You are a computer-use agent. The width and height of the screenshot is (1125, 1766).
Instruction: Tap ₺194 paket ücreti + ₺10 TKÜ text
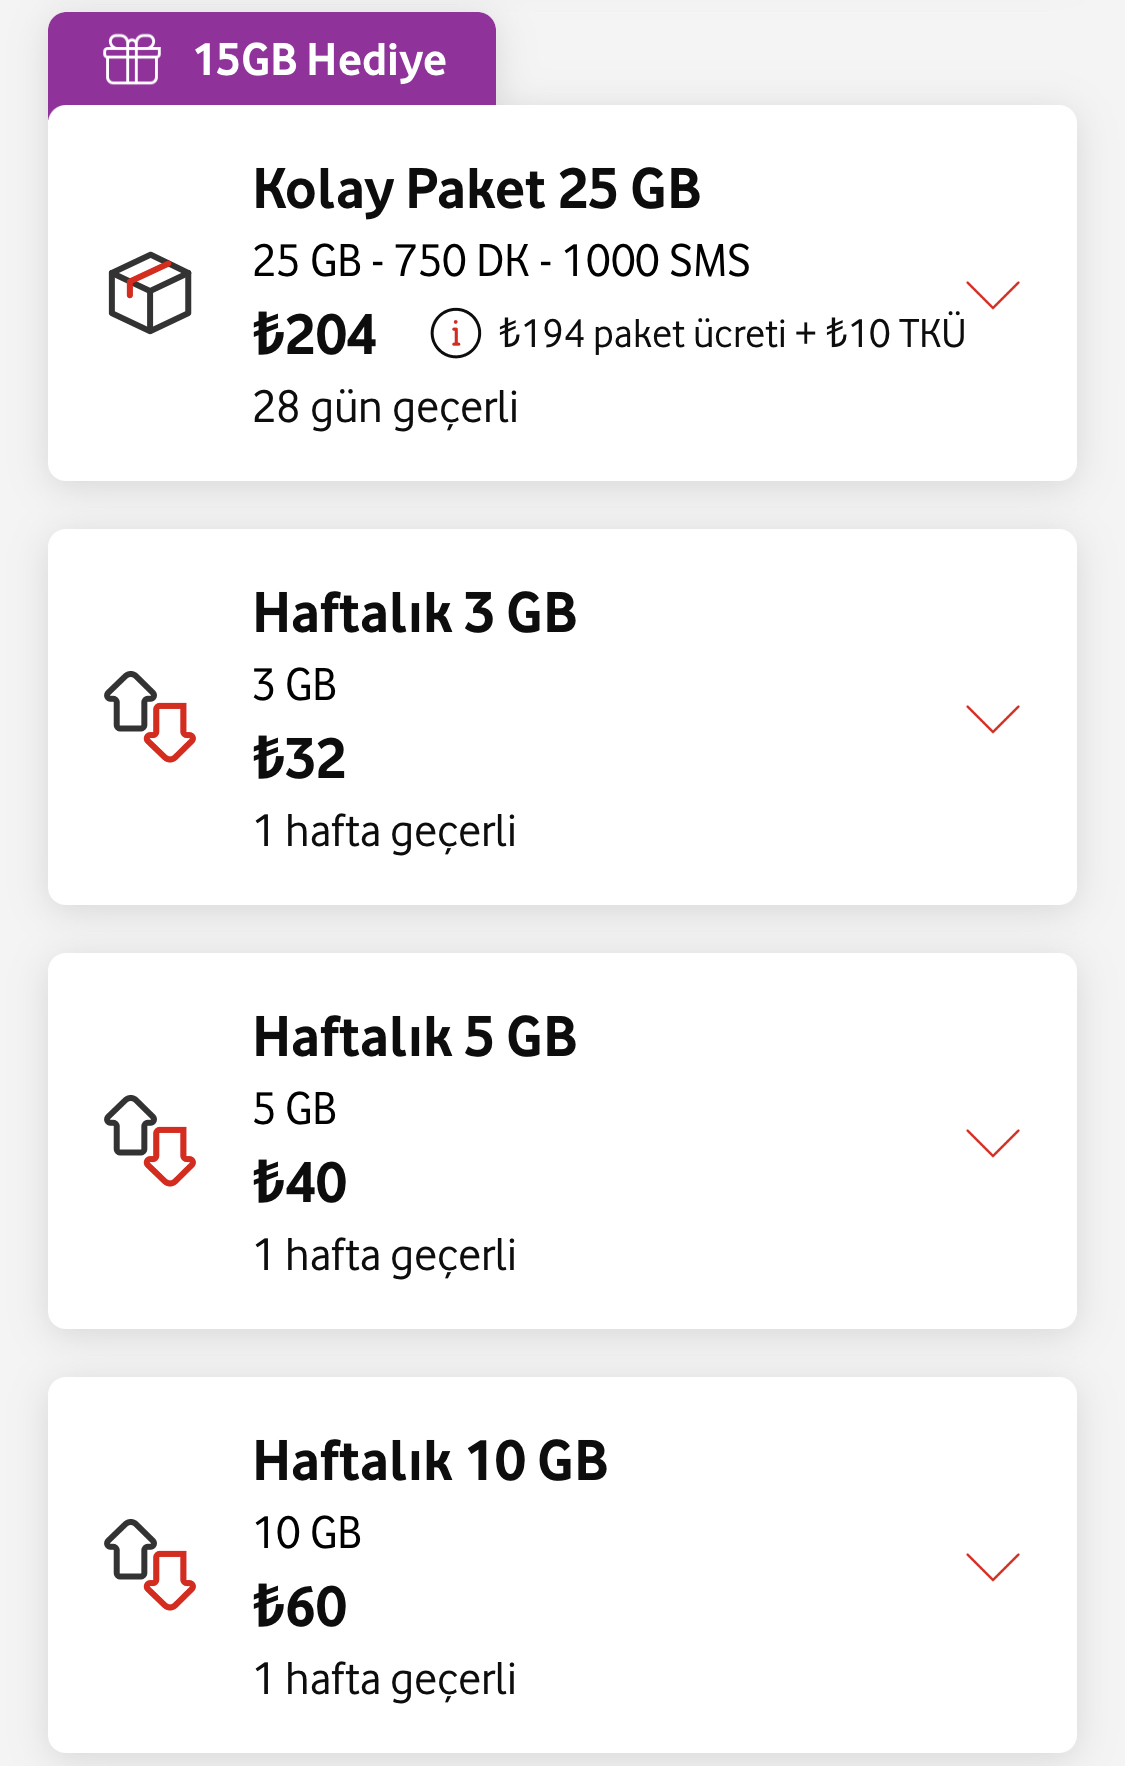coord(732,334)
